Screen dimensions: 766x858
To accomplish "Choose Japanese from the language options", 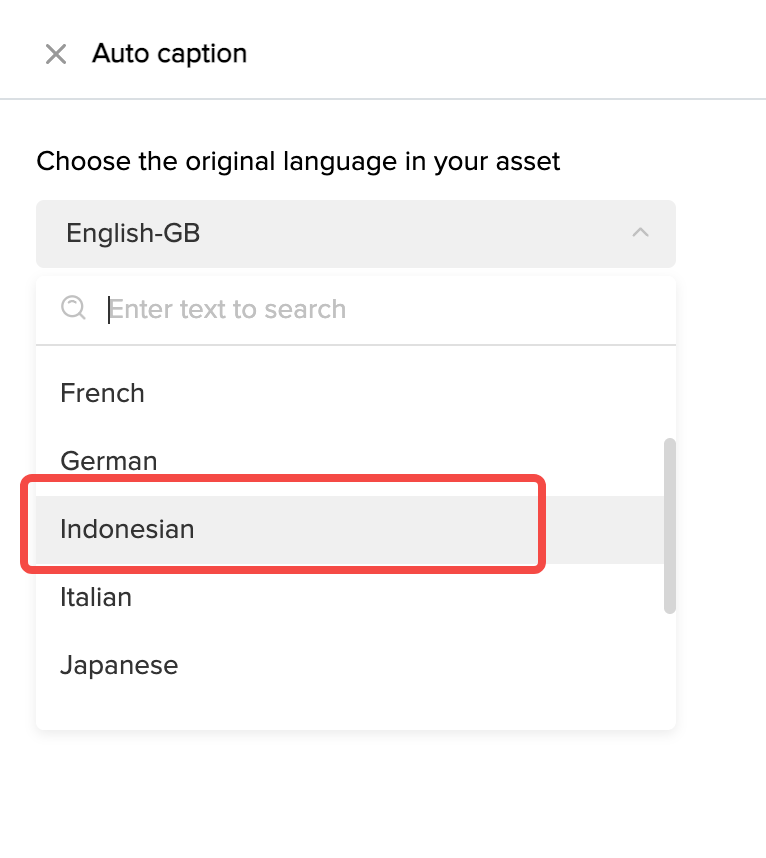I will 119,665.
